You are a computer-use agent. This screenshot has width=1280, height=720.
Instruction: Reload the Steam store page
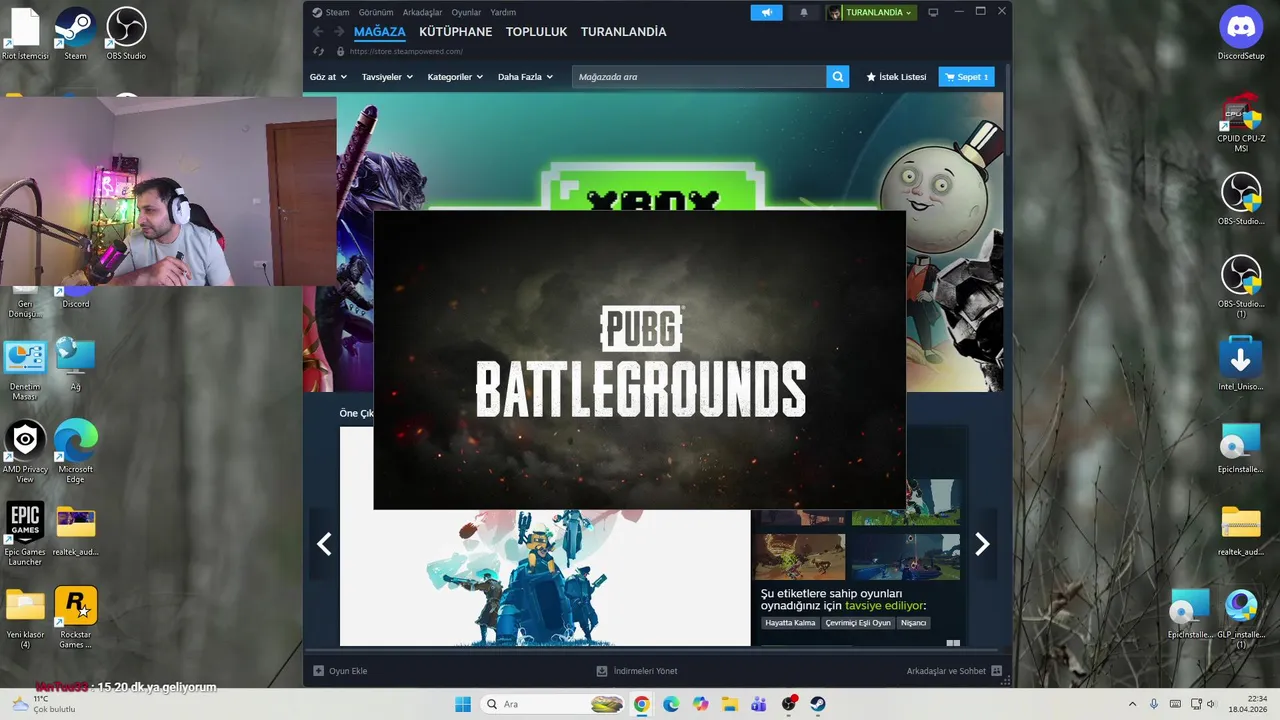click(x=319, y=51)
